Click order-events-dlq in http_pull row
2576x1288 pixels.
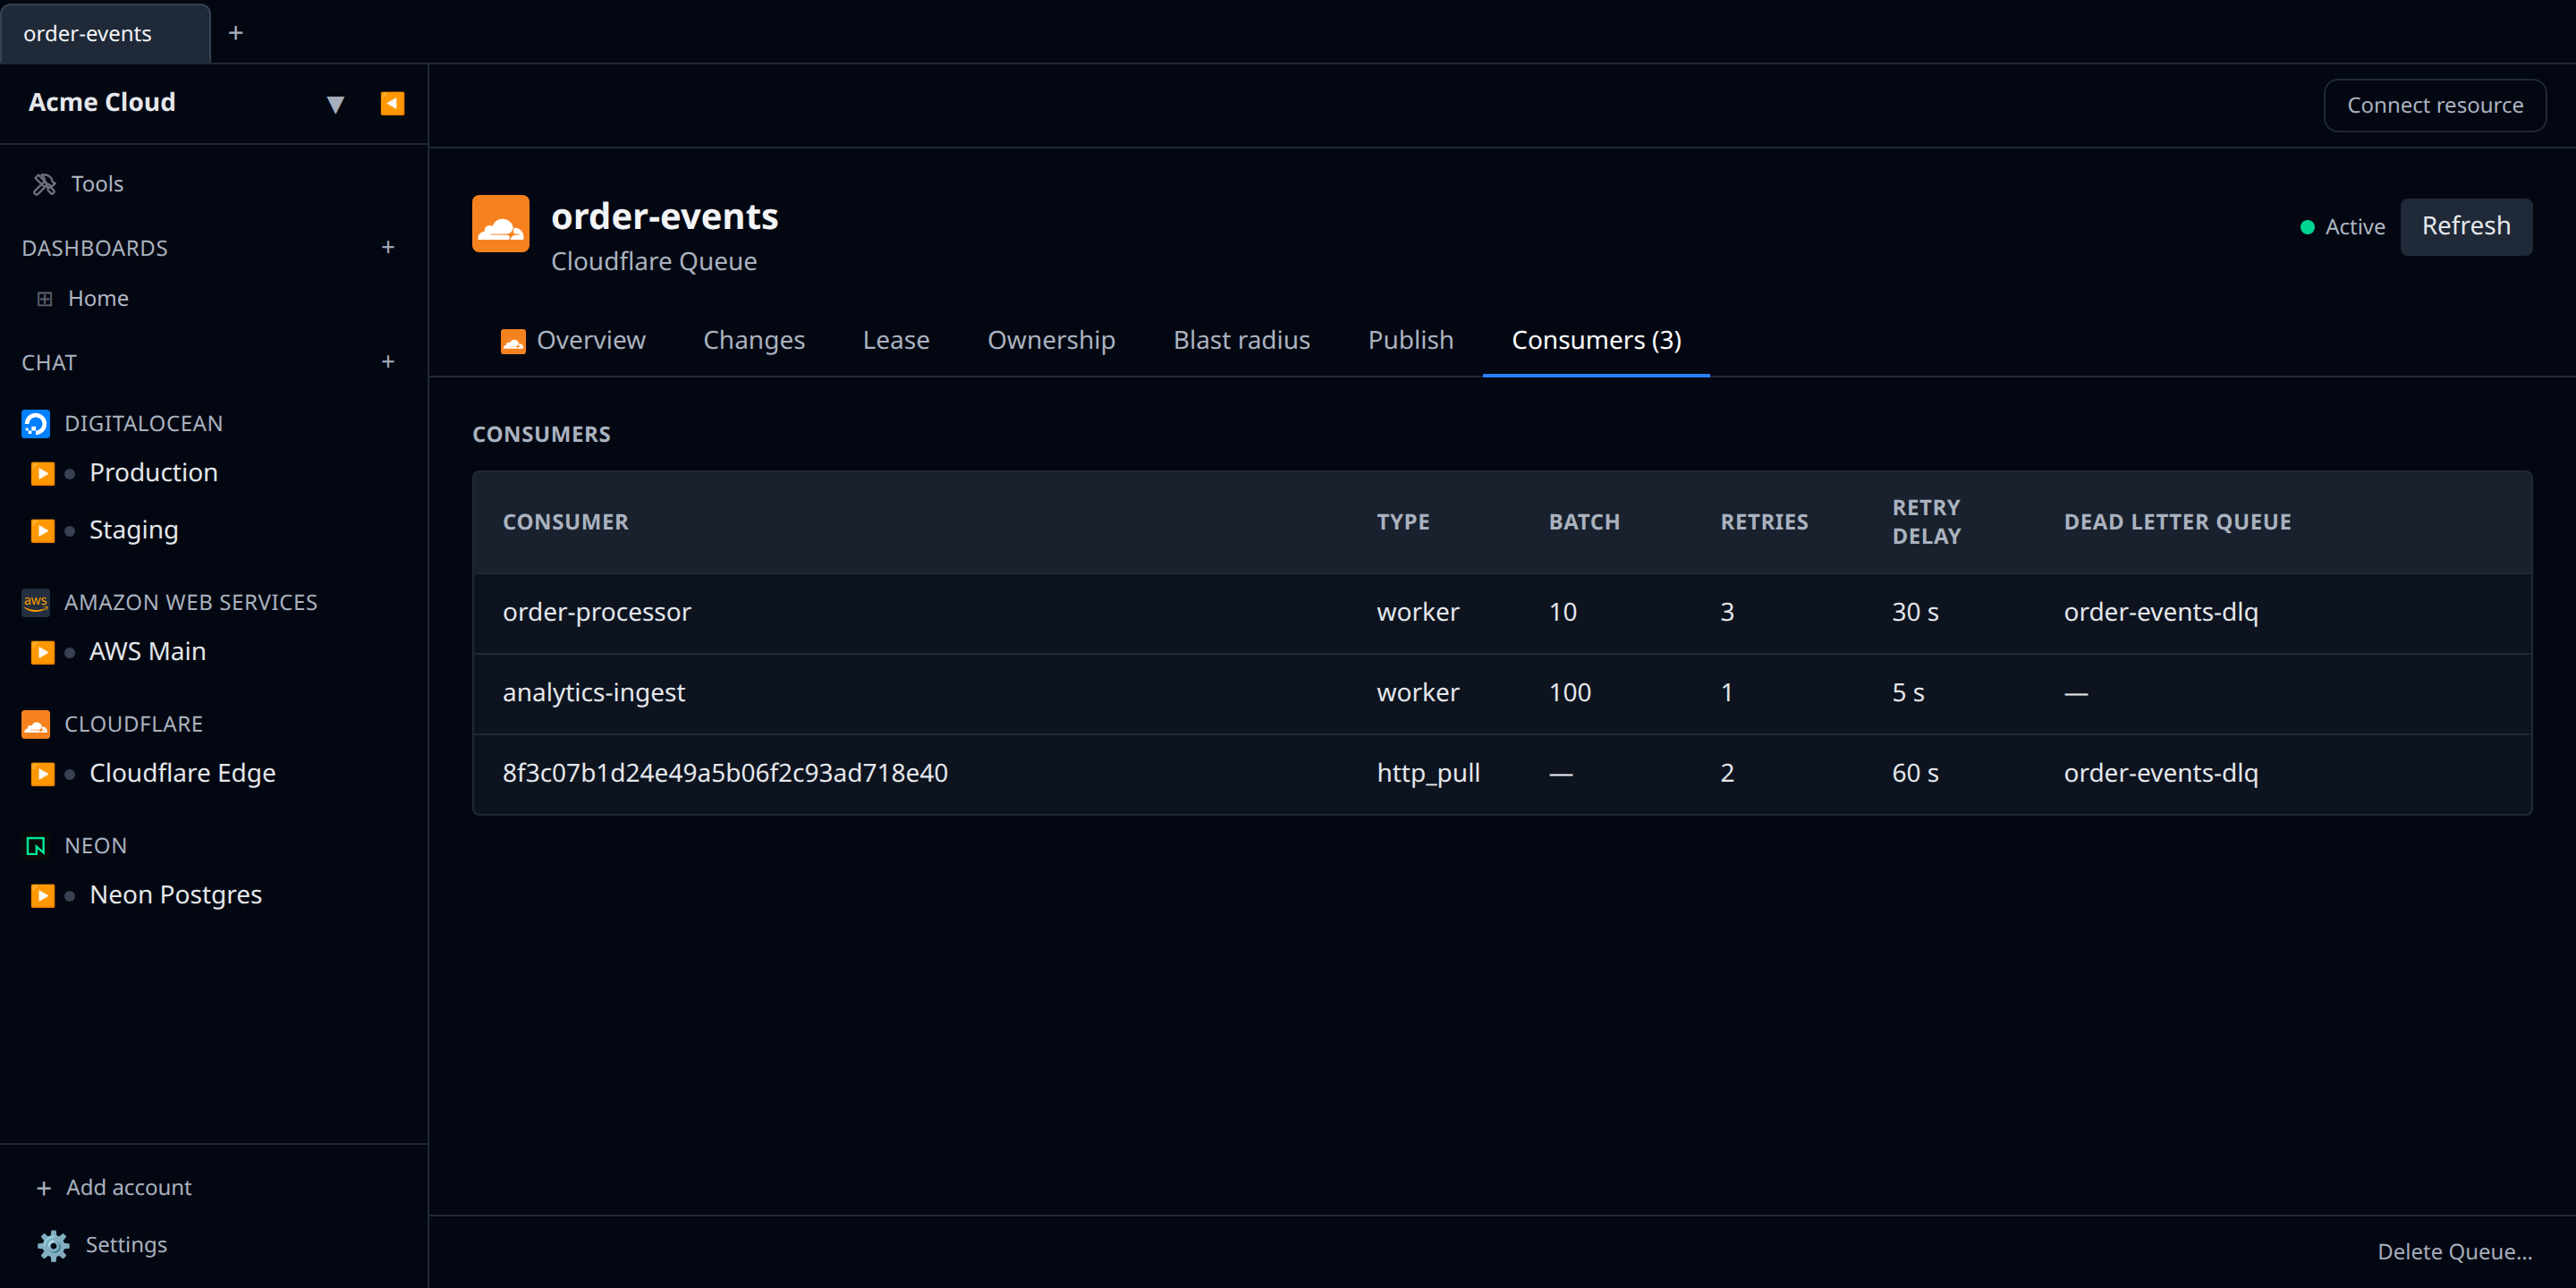coord(2160,773)
